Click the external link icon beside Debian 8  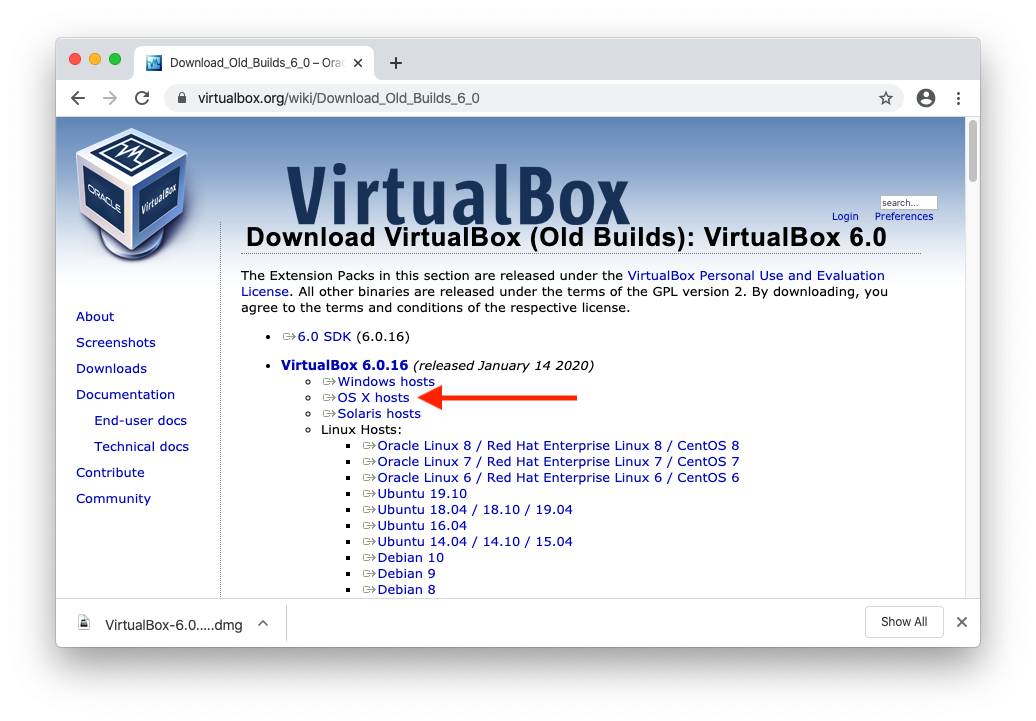click(369, 589)
